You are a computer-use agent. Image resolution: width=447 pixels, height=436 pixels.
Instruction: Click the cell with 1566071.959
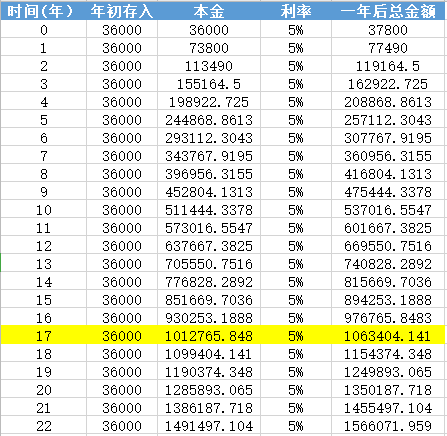point(388,426)
